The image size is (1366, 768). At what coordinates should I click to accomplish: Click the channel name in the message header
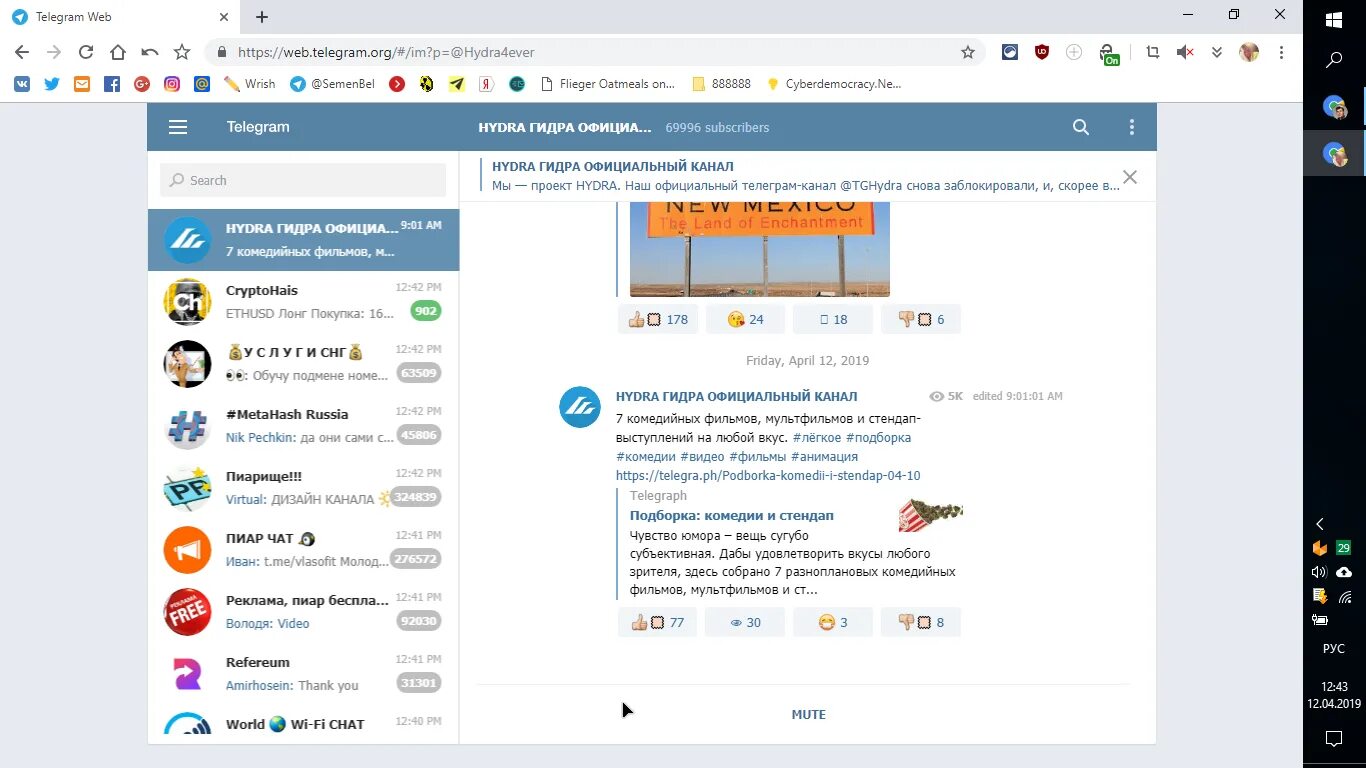[x=736, y=396]
